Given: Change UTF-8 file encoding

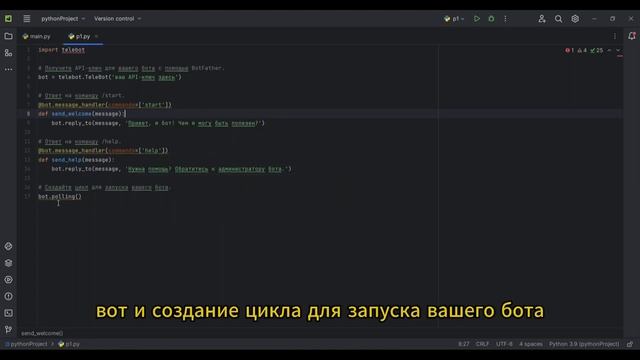Looking at the screenshot, I should click(504, 344).
